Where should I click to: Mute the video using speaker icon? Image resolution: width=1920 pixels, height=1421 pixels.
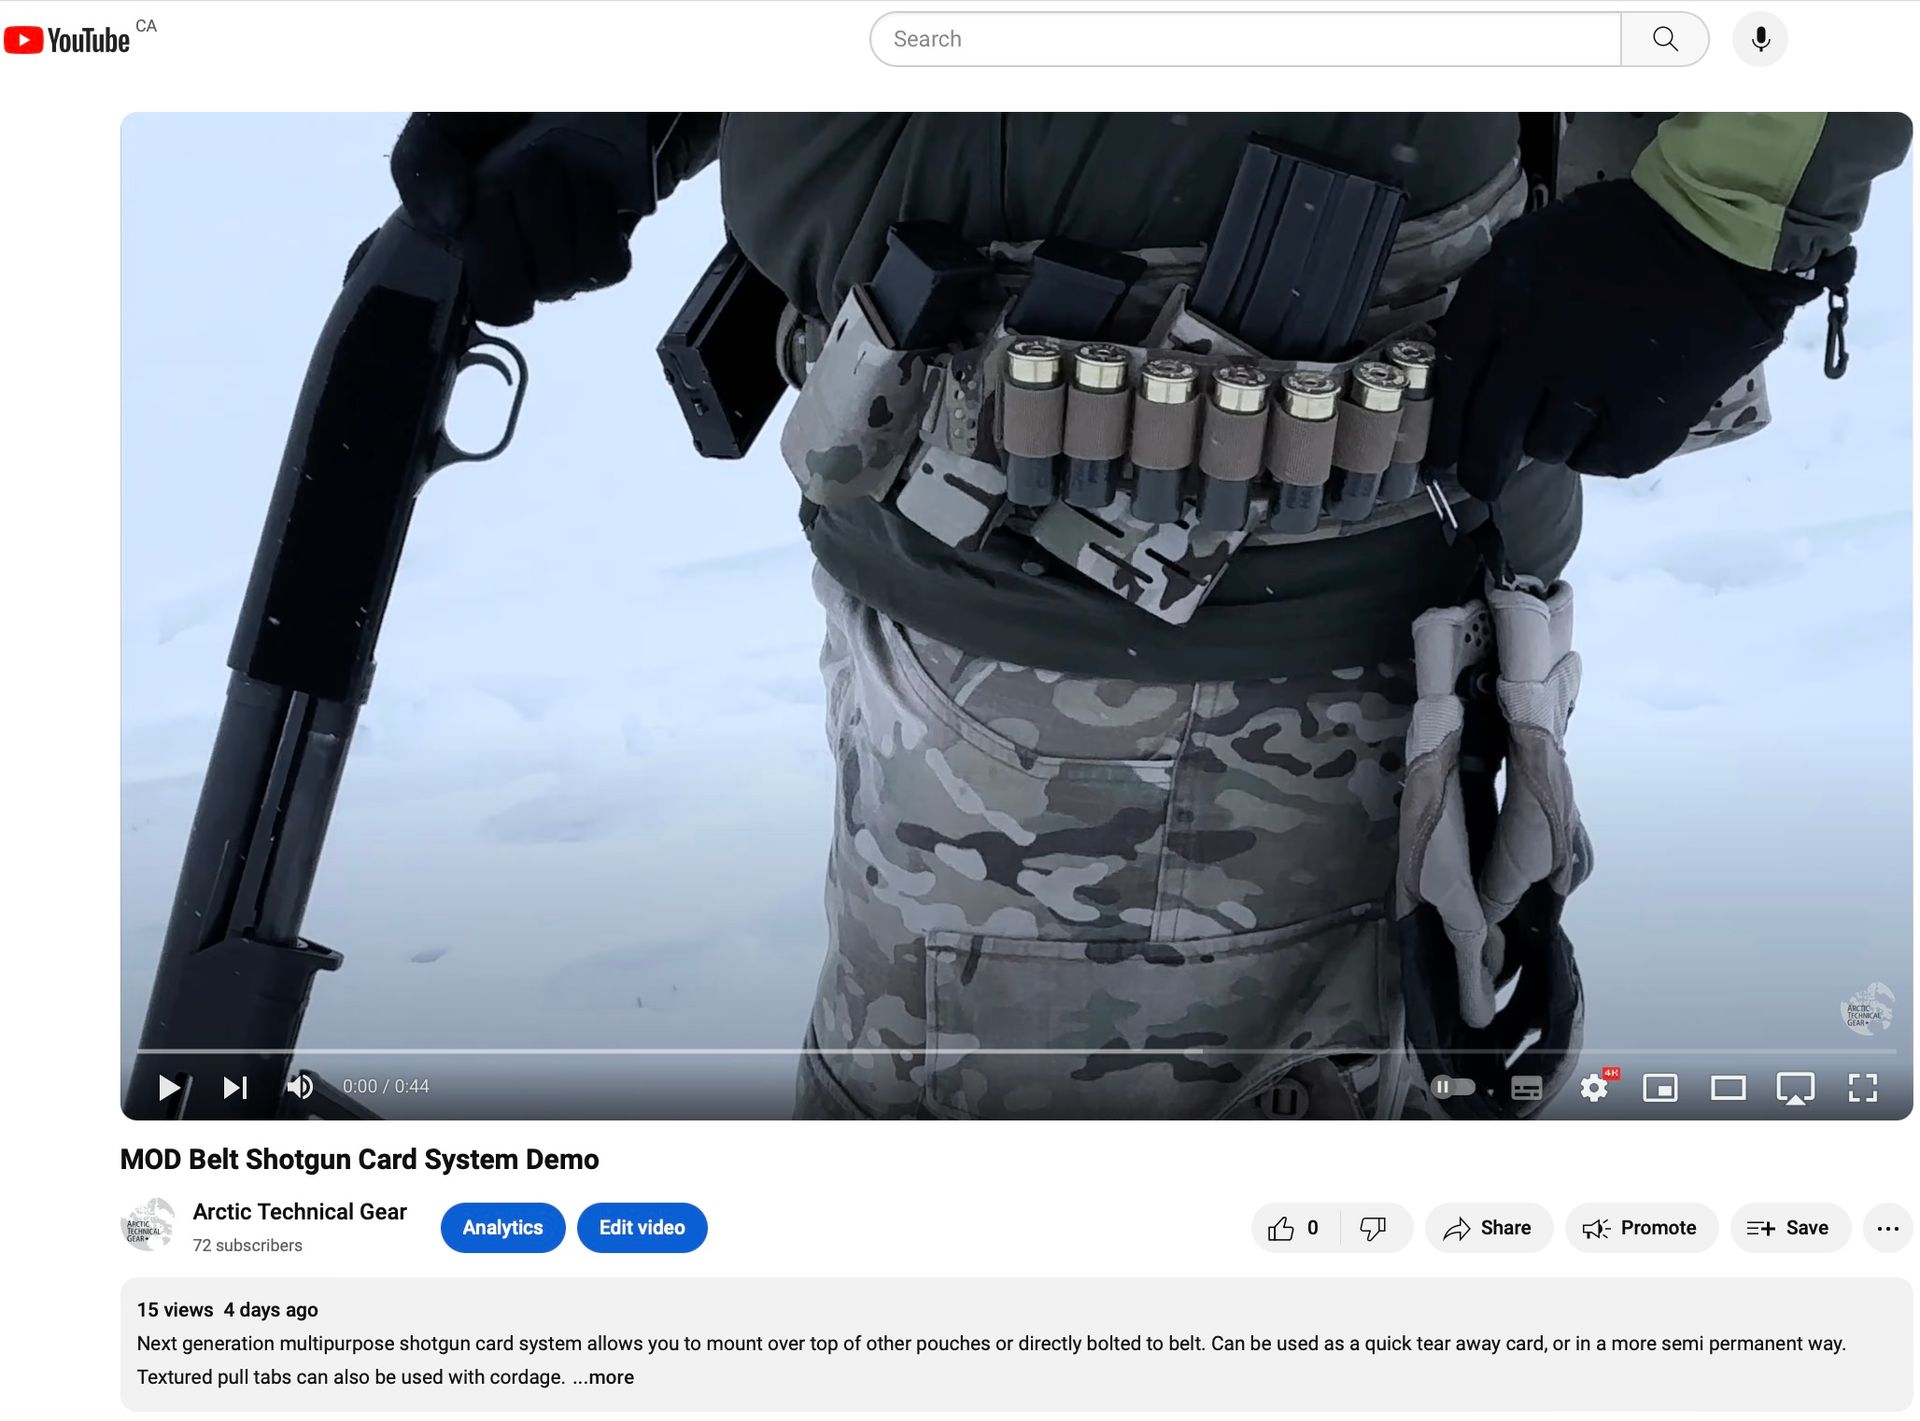coord(300,1087)
